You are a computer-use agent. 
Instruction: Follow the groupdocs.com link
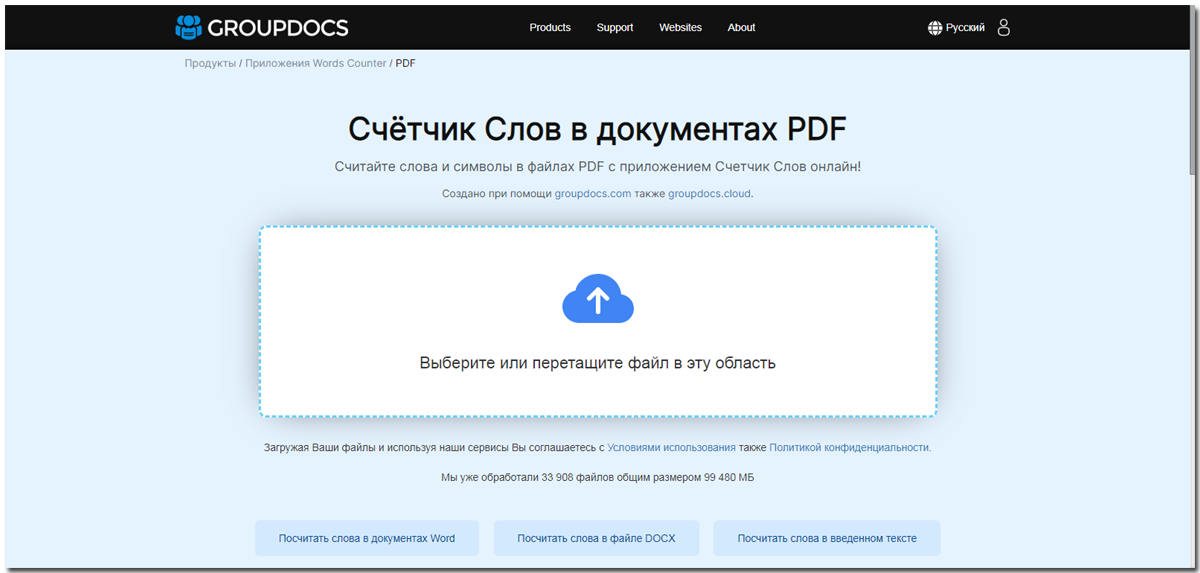(x=593, y=194)
